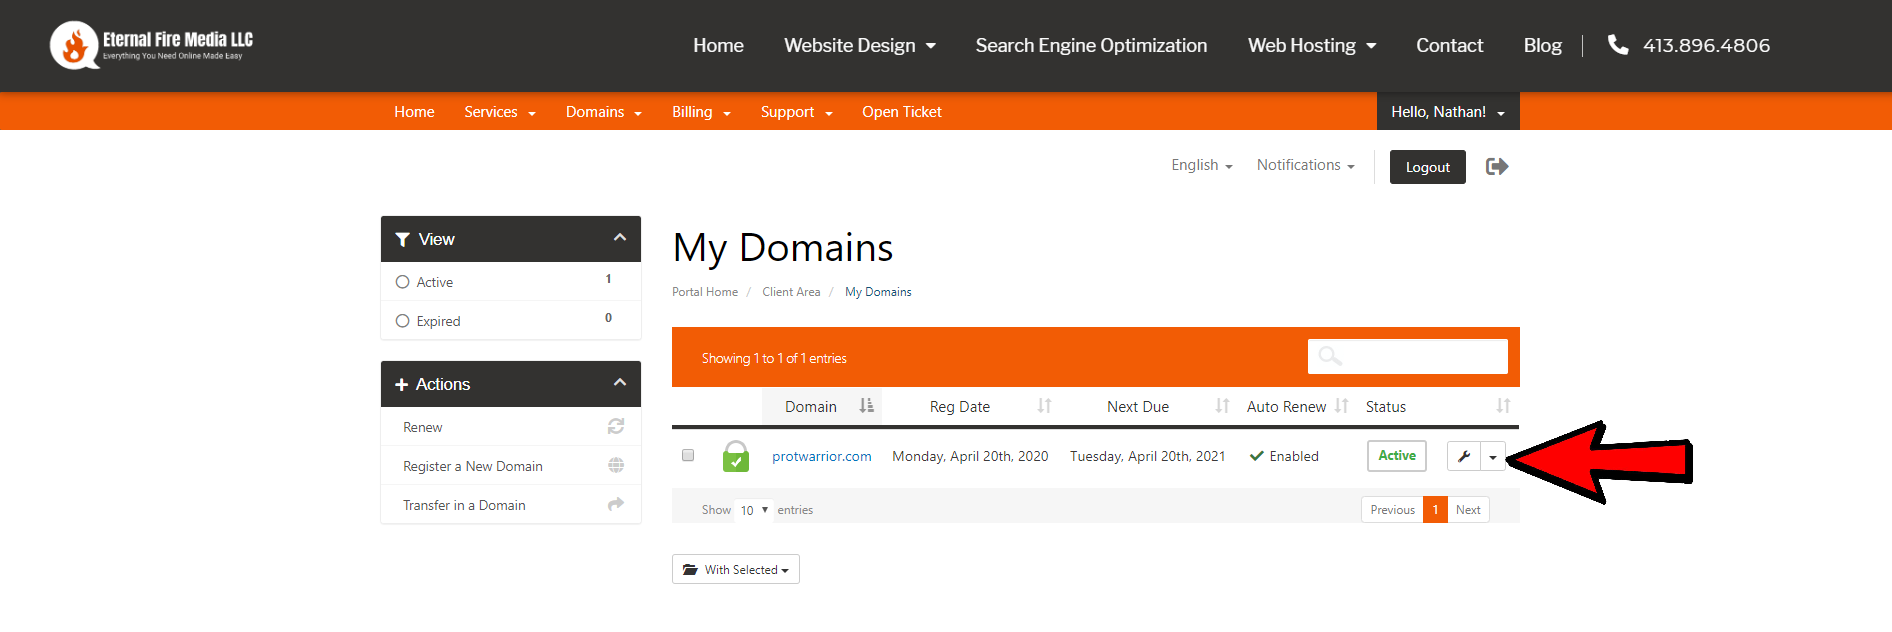
Task: Open the protwarrior.com domain link
Action: (822, 456)
